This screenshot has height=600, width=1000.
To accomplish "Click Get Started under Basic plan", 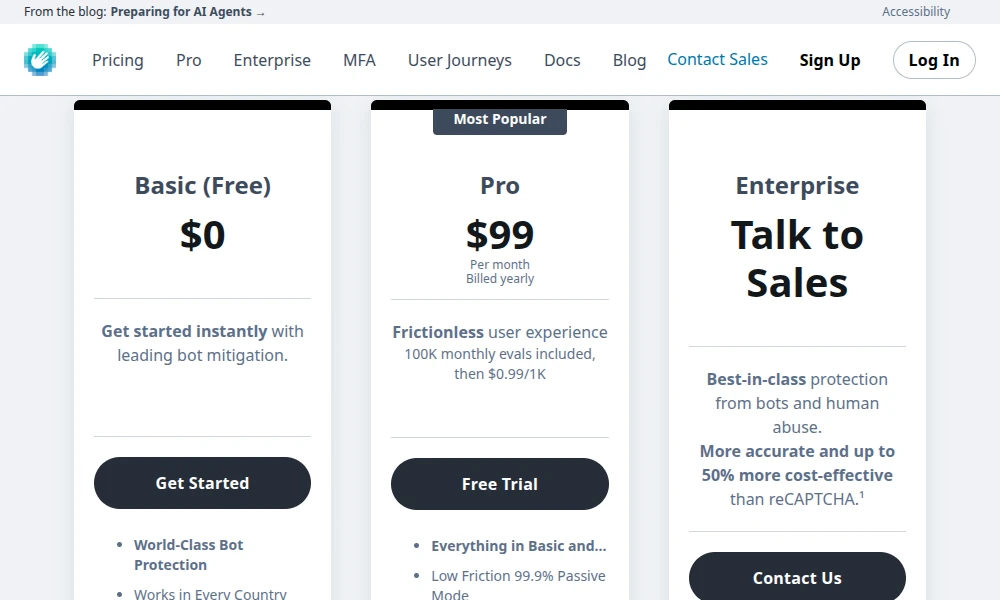I will [x=202, y=483].
